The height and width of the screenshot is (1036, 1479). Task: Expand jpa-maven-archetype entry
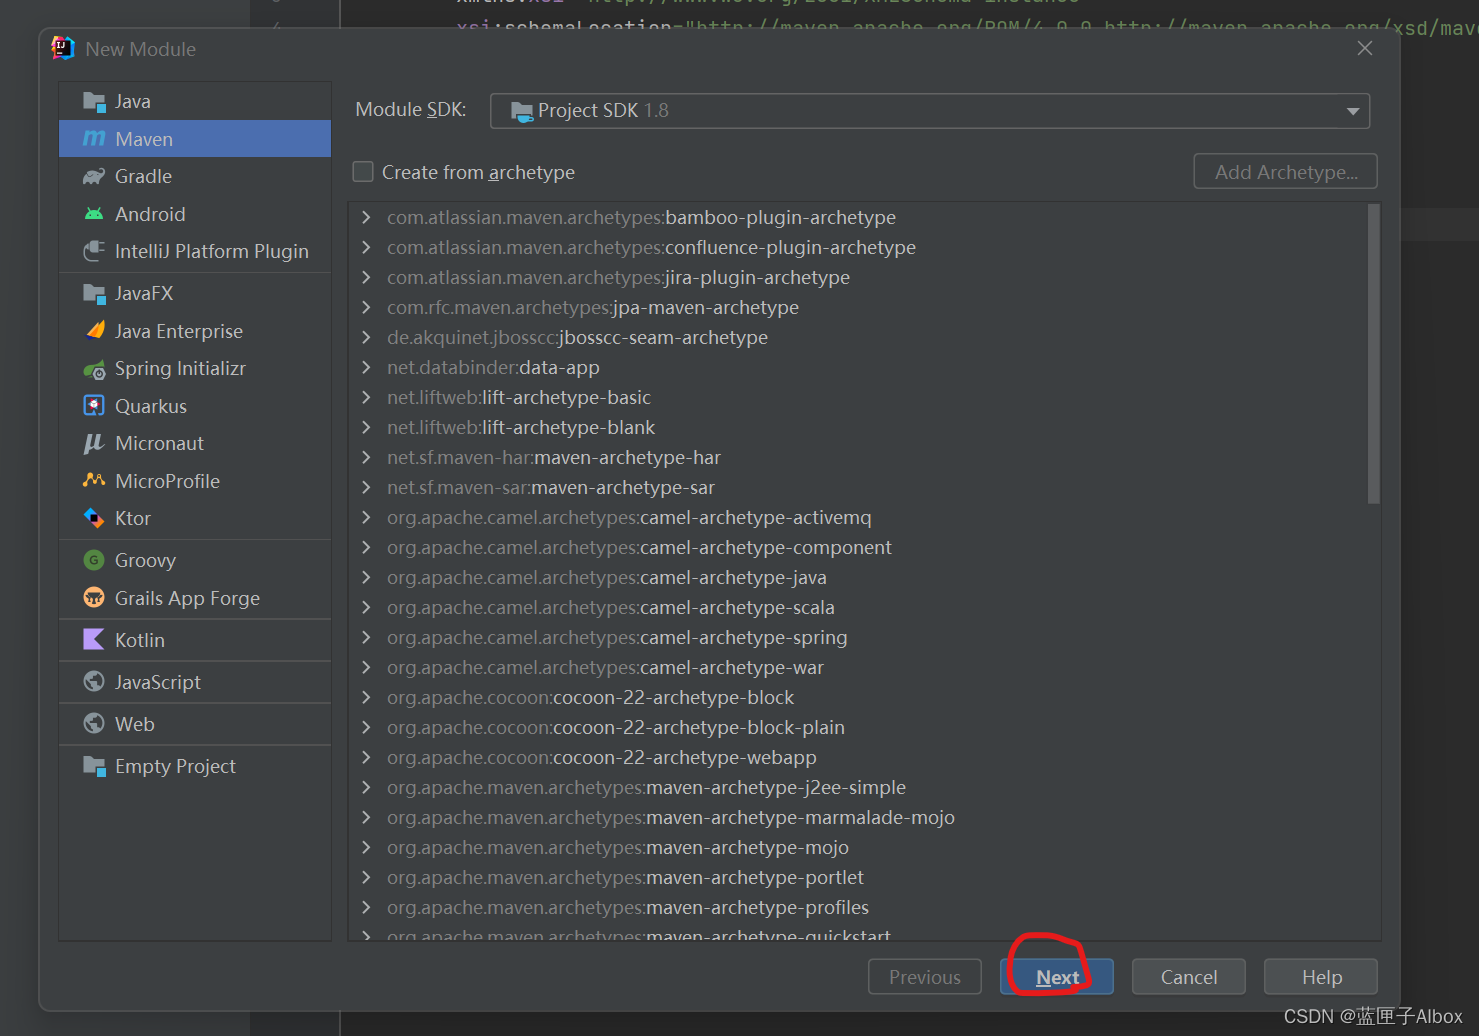coord(366,307)
